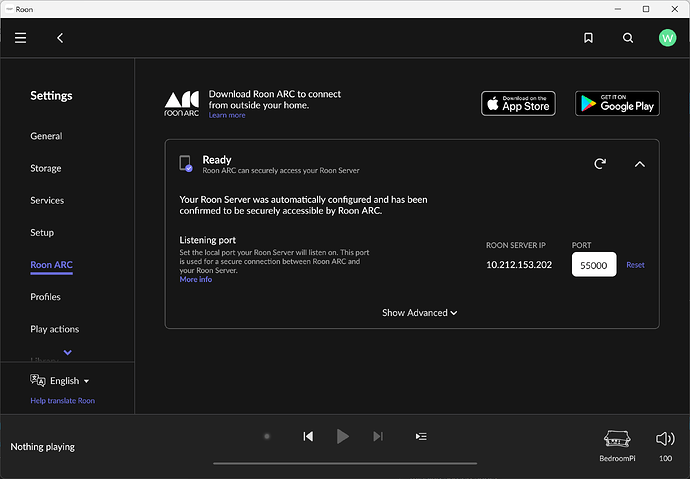The image size is (690, 479).
Task: Select the Roon Server IP address text
Action: pyautogui.click(x=519, y=265)
